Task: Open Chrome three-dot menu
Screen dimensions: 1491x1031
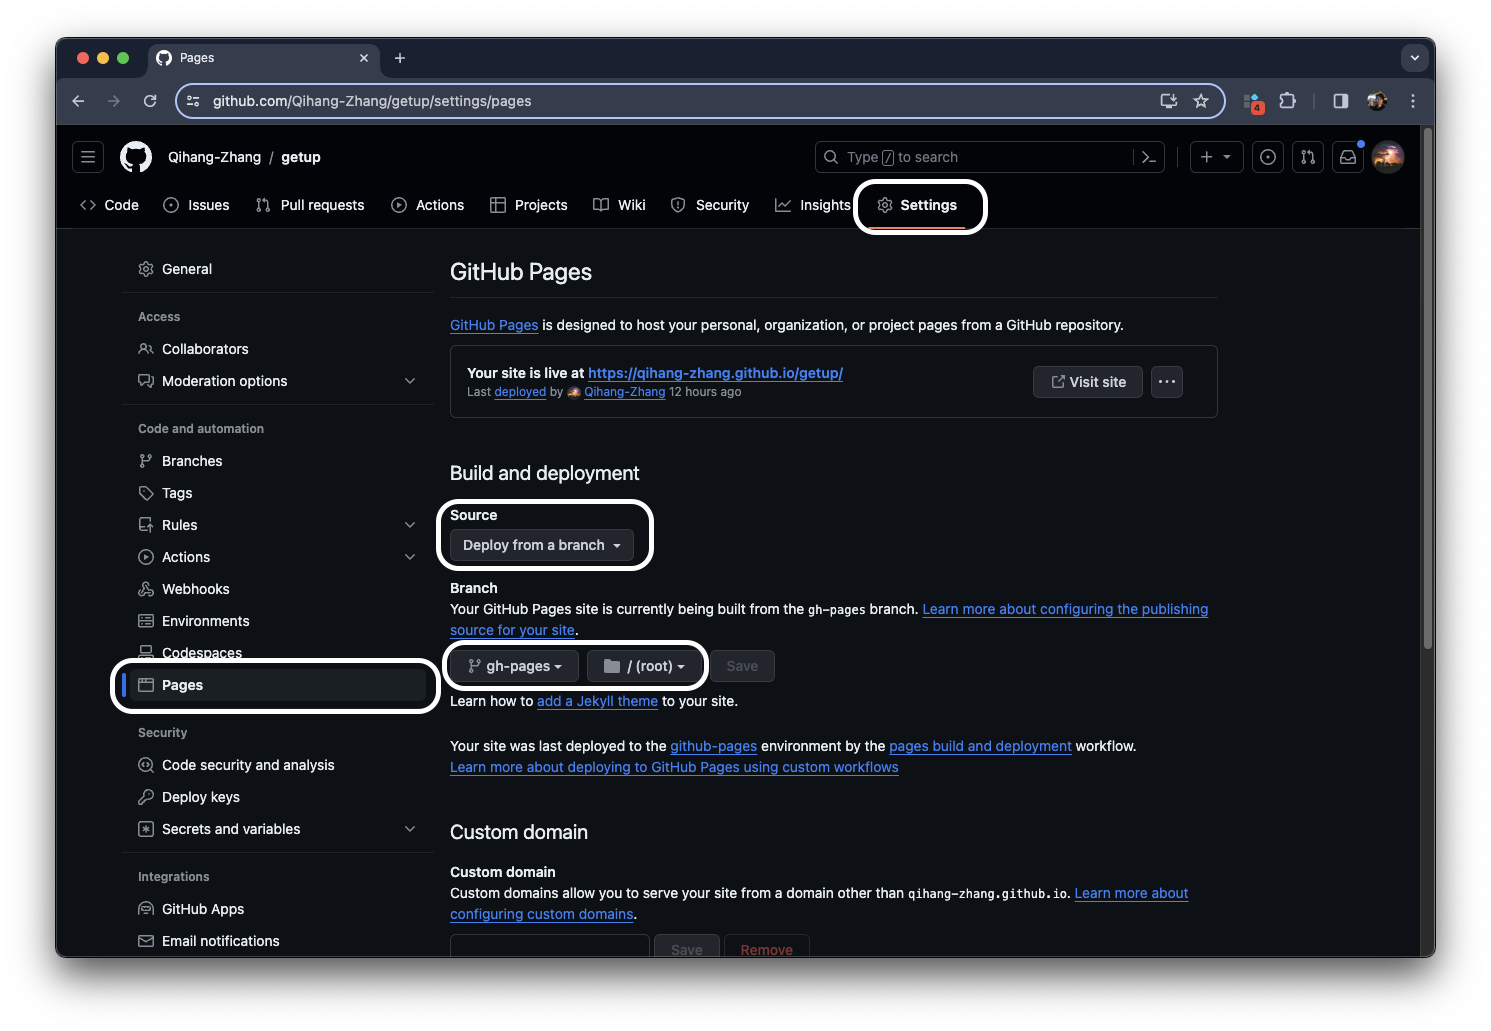Action: coord(1413,101)
